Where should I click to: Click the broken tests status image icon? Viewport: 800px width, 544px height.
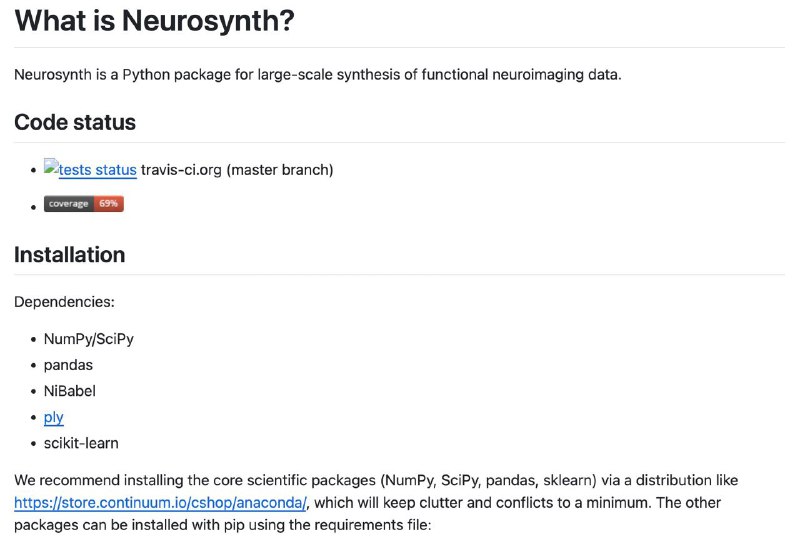point(51,166)
